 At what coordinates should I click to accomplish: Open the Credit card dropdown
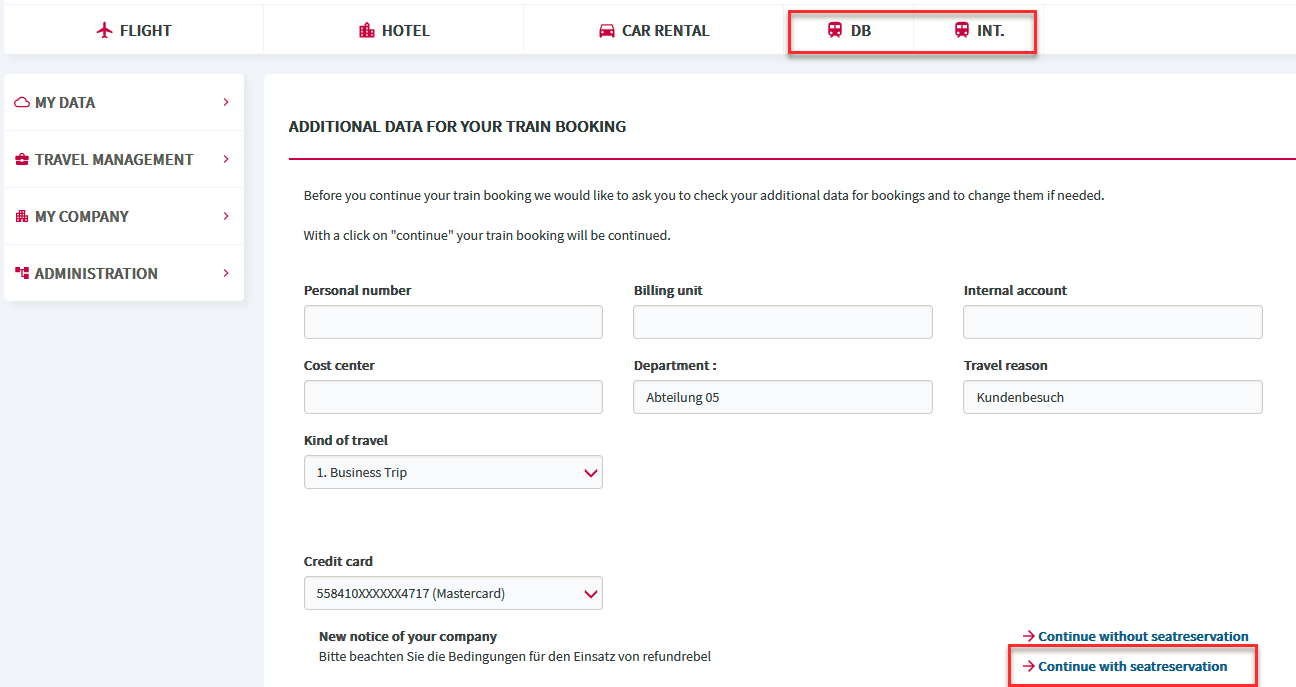[453, 593]
